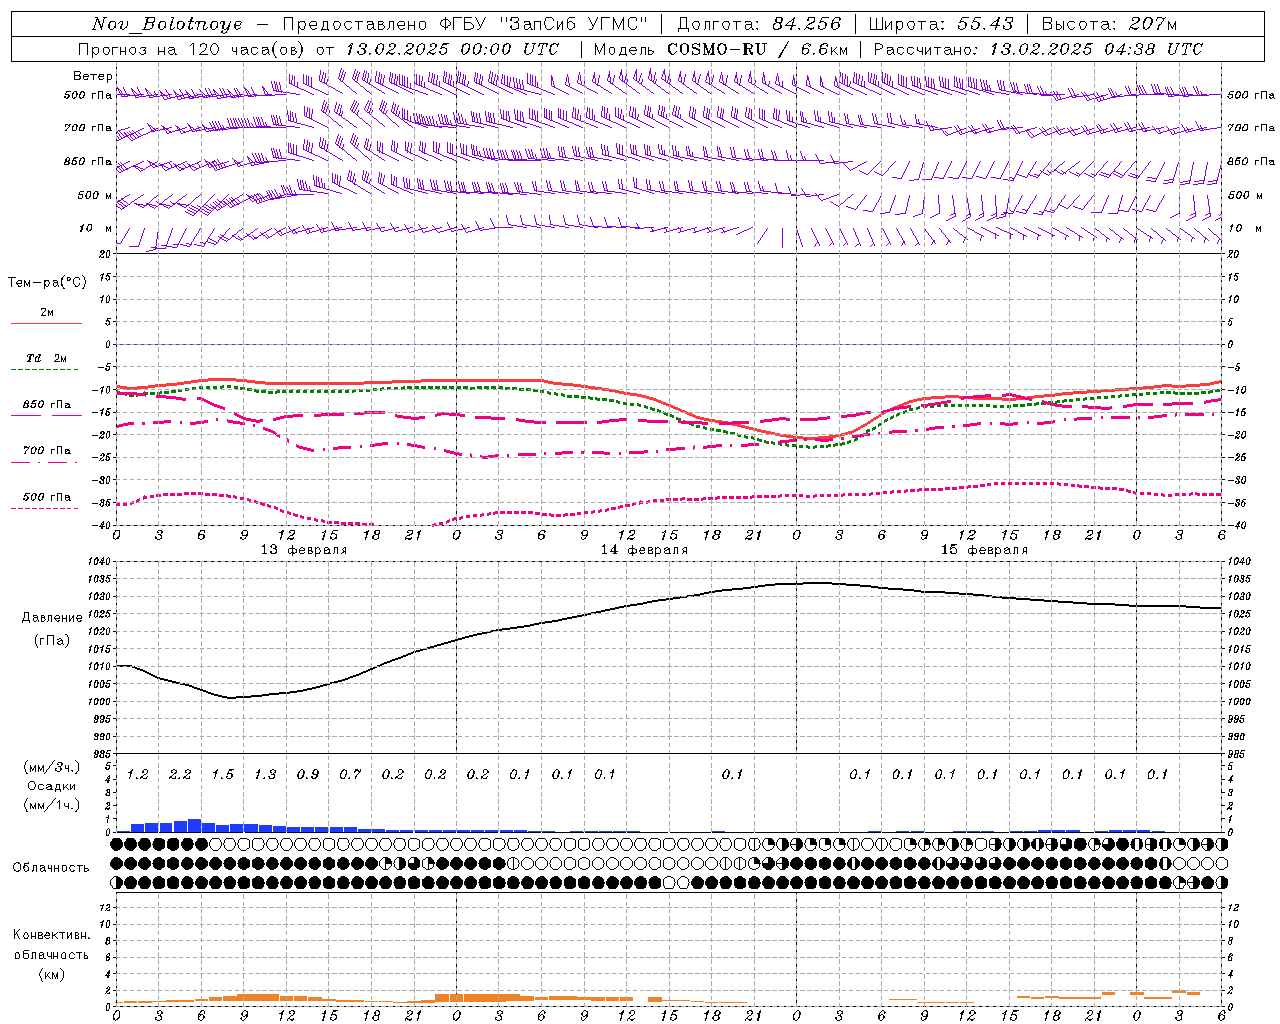Click the tallest blue precipitation bar
The height and width of the screenshot is (1024, 1280).
(194, 826)
